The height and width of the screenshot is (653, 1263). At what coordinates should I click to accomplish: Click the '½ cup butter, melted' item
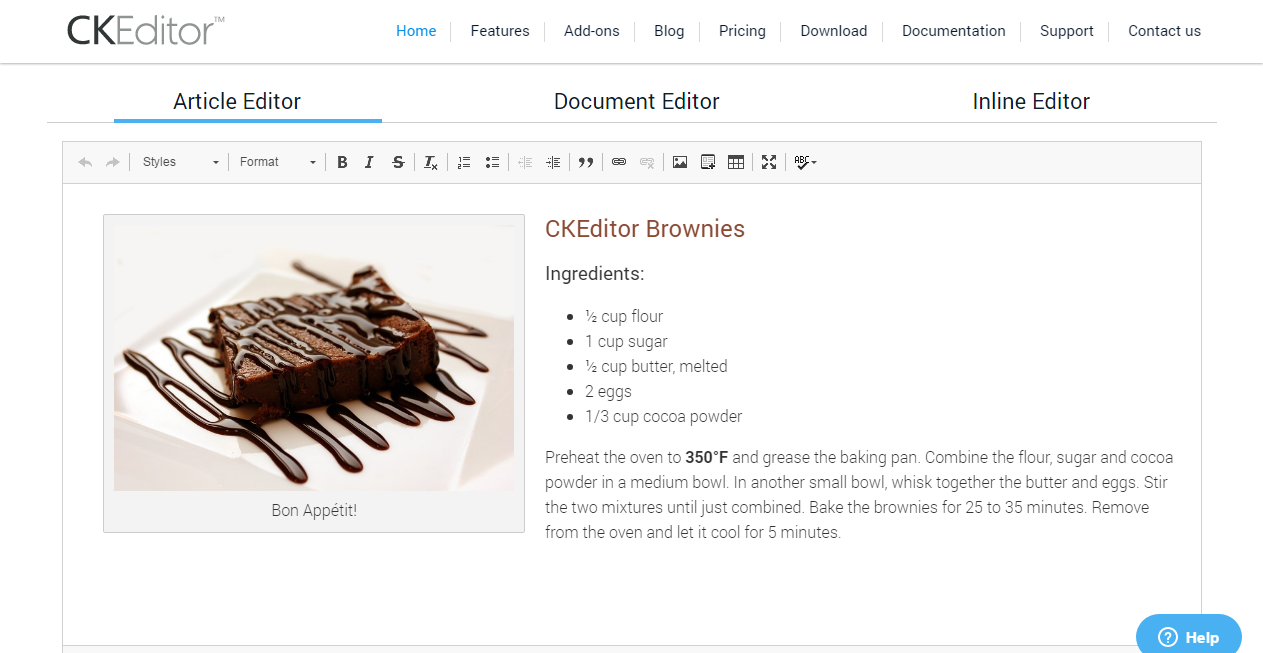(x=656, y=366)
